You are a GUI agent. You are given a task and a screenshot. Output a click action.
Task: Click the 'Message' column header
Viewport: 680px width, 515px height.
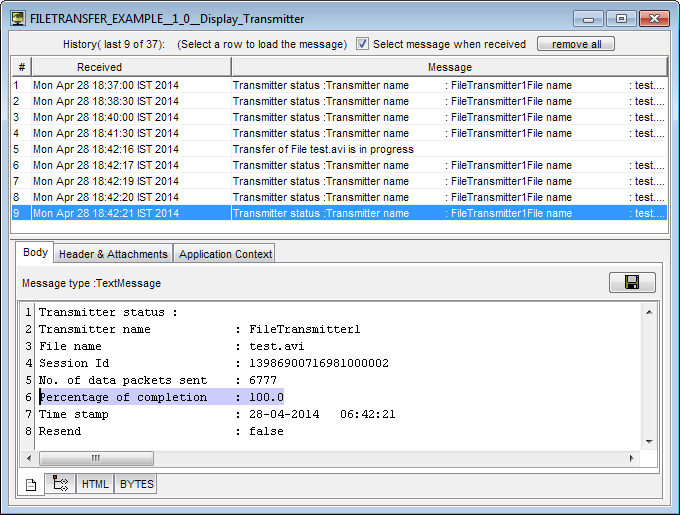pos(449,66)
